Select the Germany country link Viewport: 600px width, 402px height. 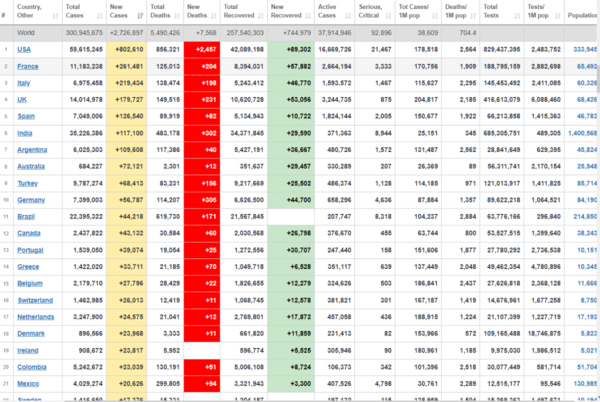tap(31, 200)
